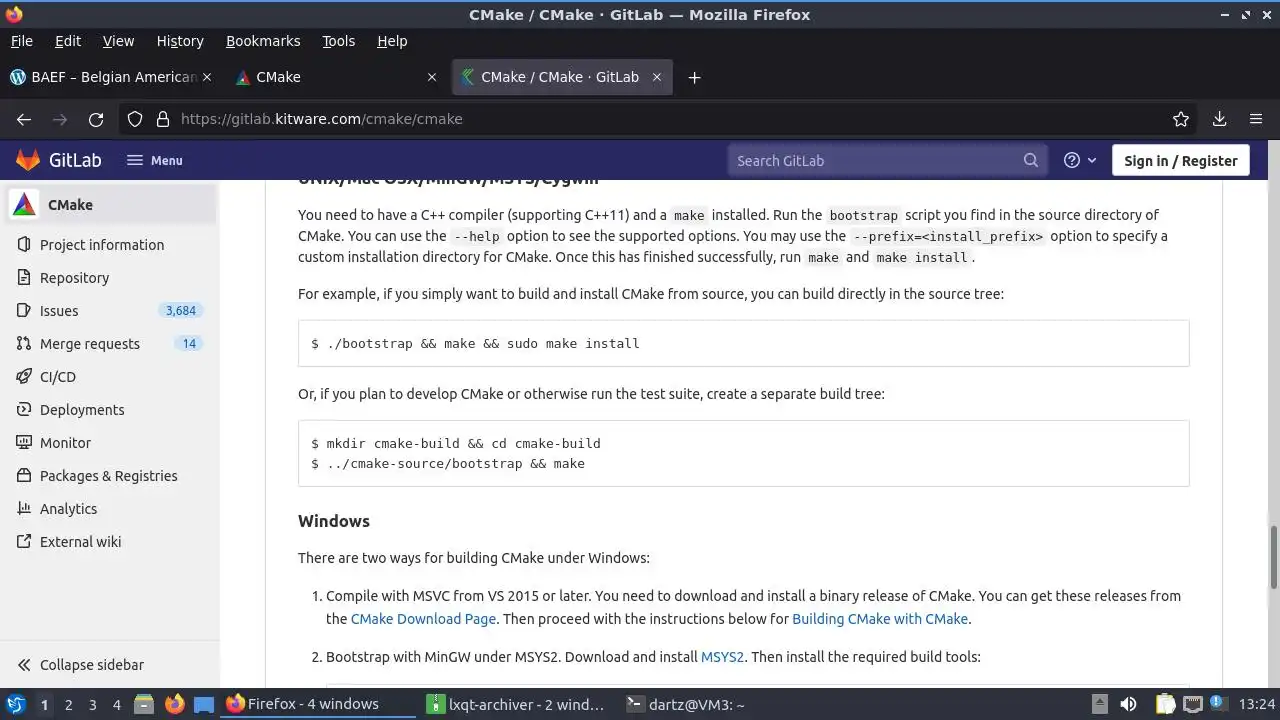
Task: Go back to the previous page
Action: [24, 119]
